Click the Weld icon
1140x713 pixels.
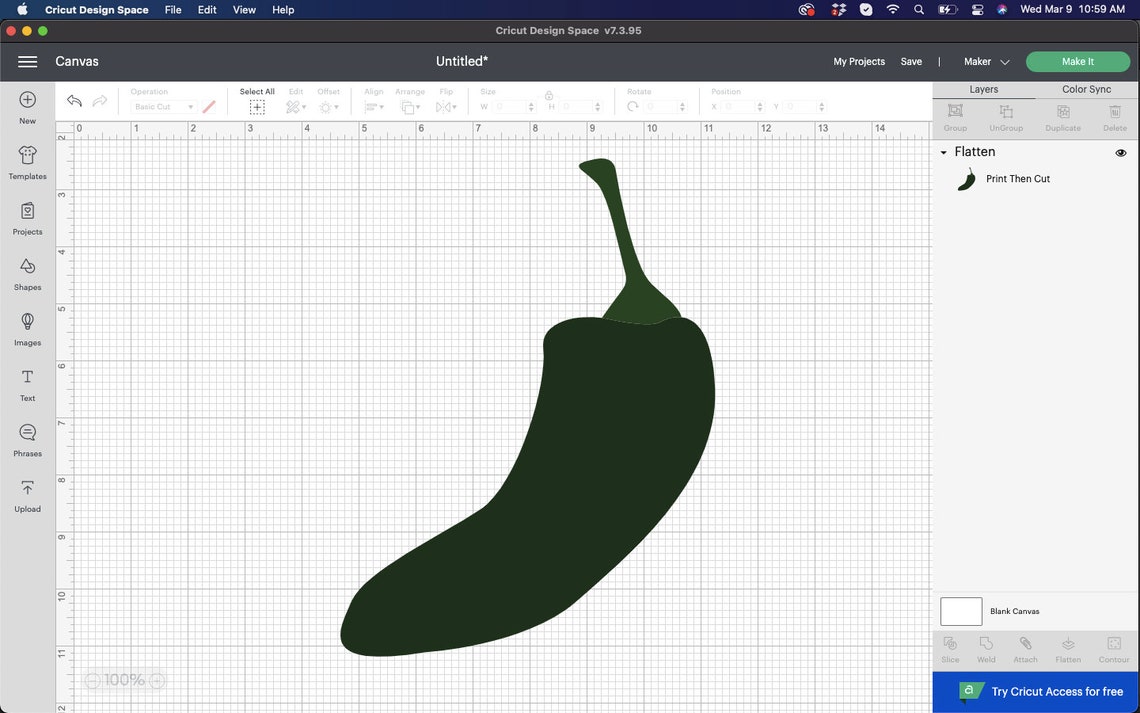(986, 648)
